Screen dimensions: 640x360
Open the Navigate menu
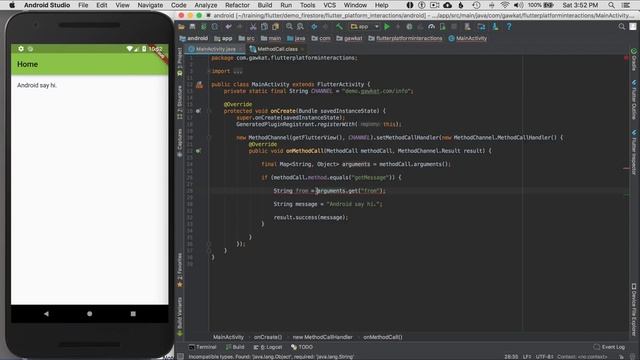click(150, 5)
